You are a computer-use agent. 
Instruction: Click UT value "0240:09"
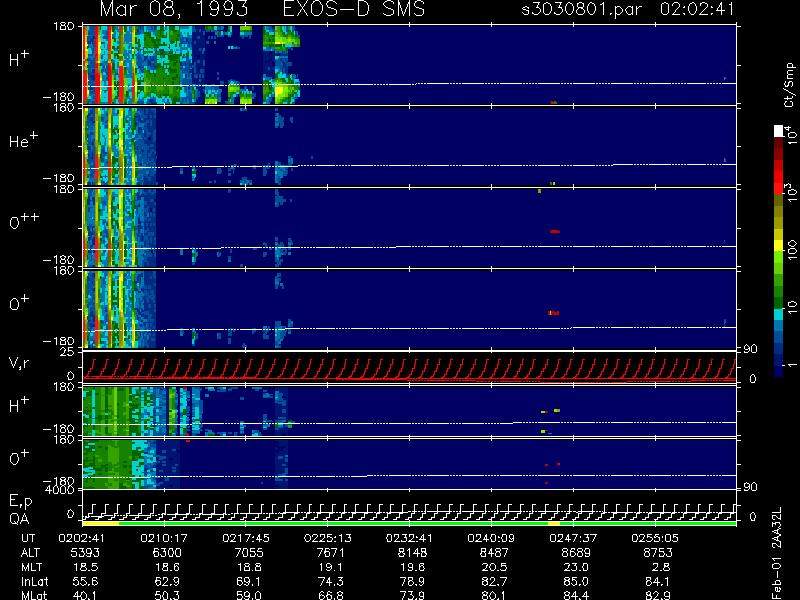click(x=492, y=538)
